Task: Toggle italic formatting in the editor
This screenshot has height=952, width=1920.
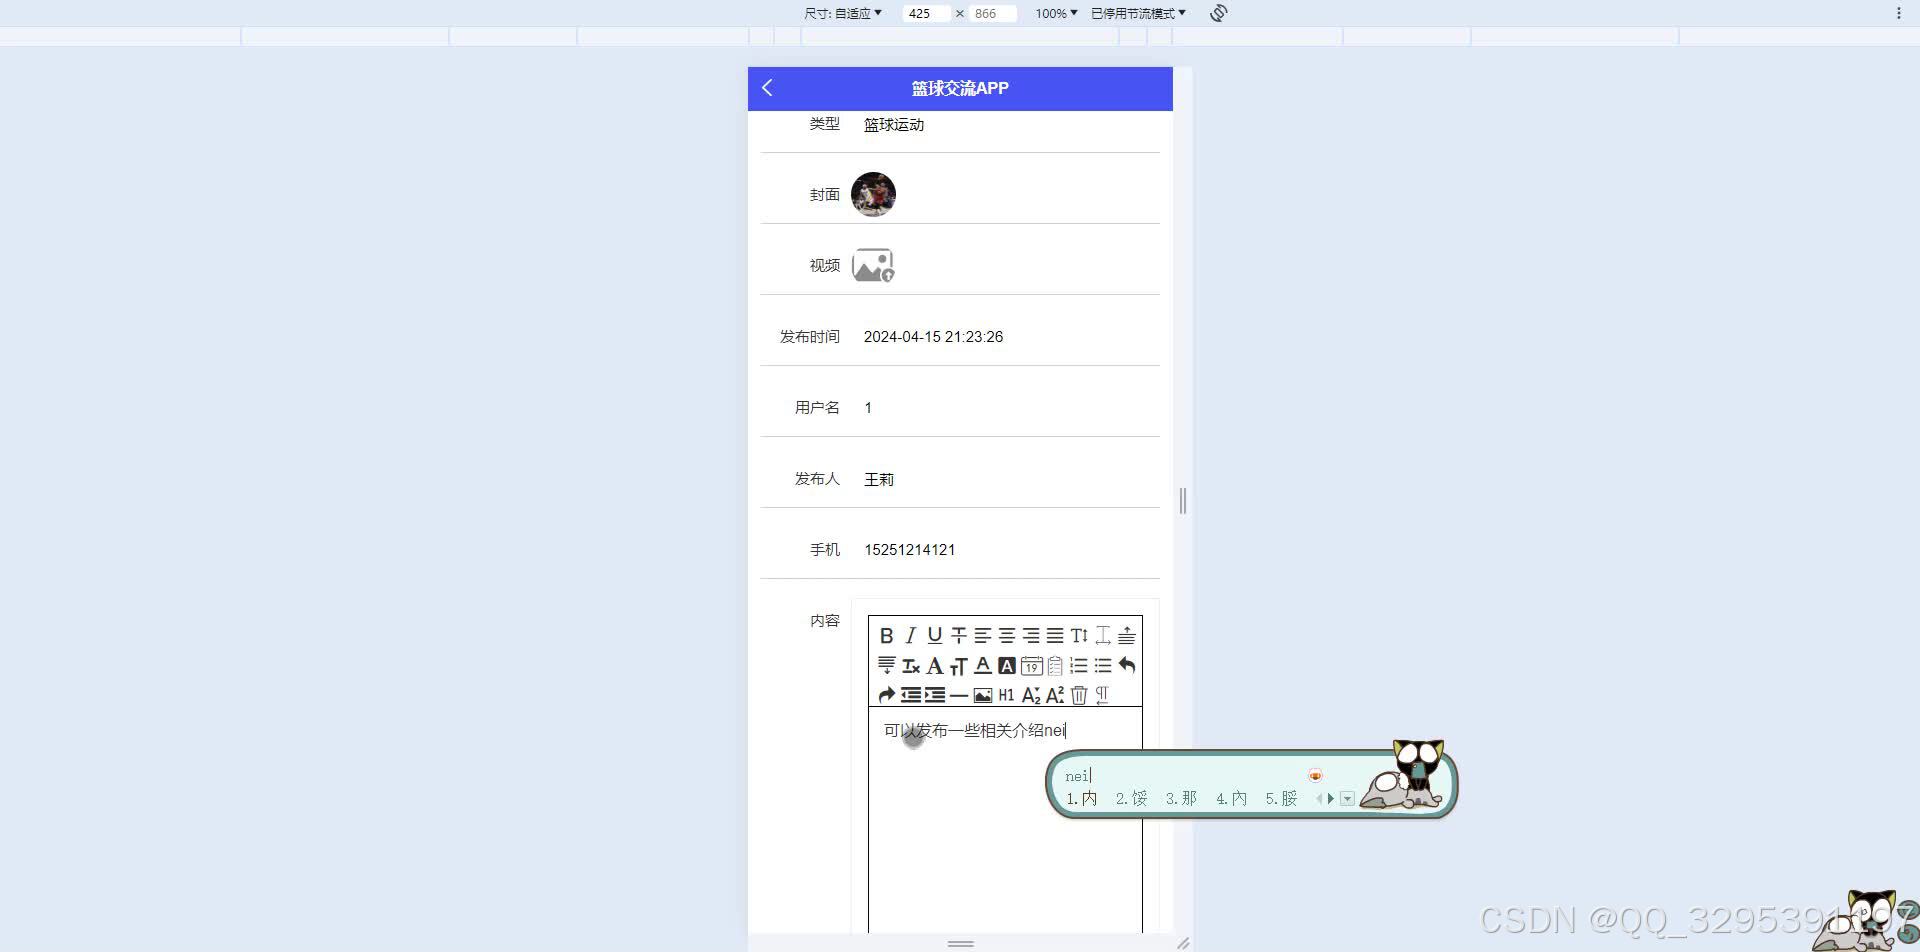Action: (910, 636)
